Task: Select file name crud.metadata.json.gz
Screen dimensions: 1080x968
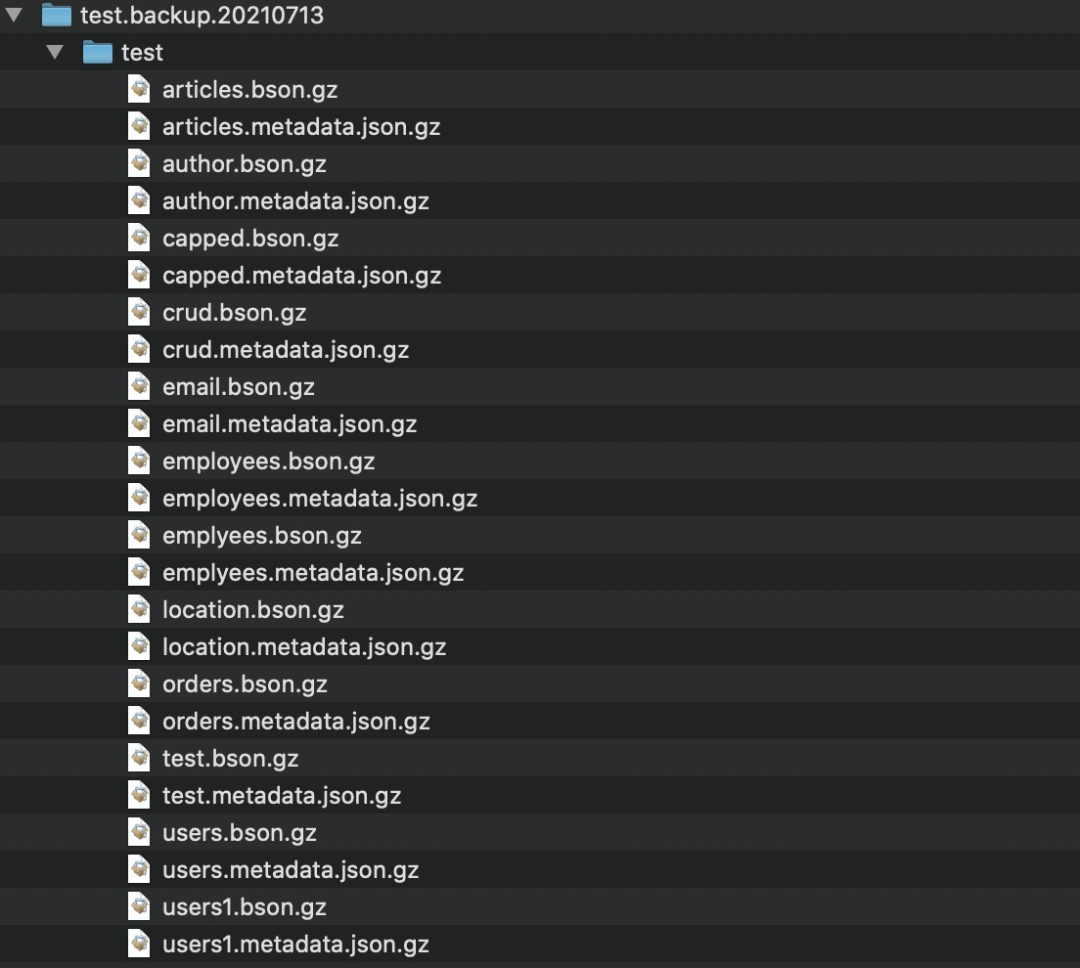Action: pyautogui.click(x=286, y=351)
